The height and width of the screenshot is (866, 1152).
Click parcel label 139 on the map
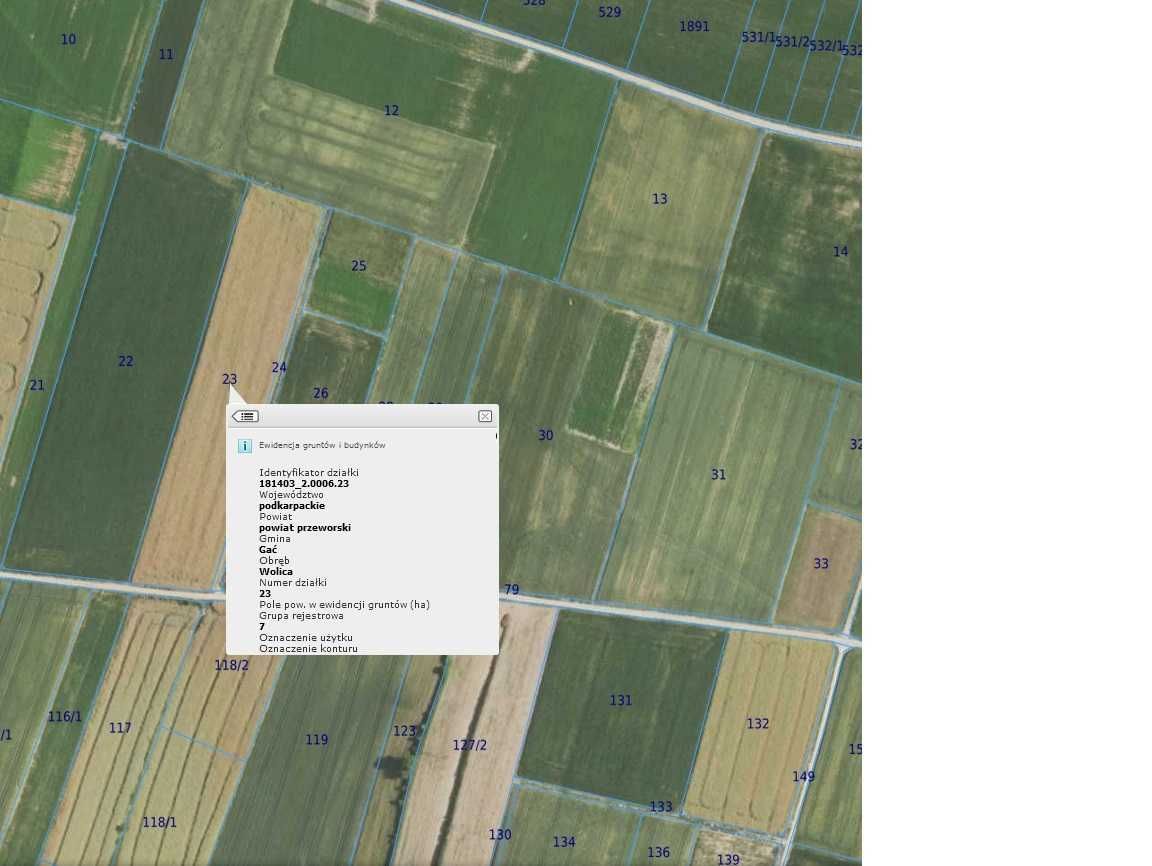(x=727, y=859)
